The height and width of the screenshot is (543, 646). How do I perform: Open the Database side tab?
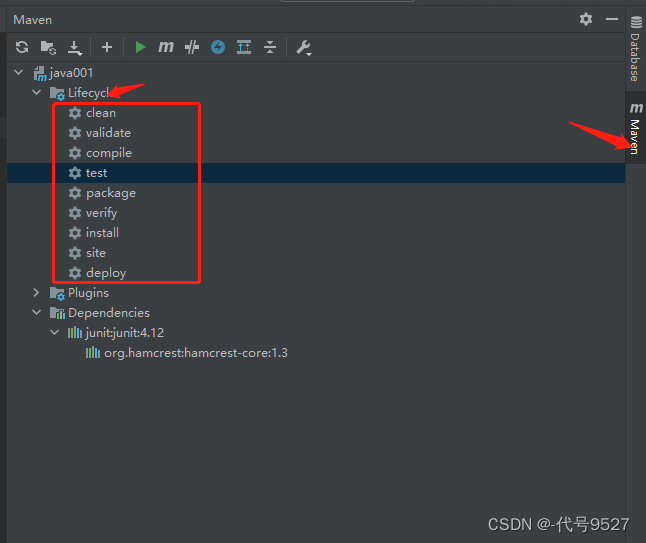636,49
